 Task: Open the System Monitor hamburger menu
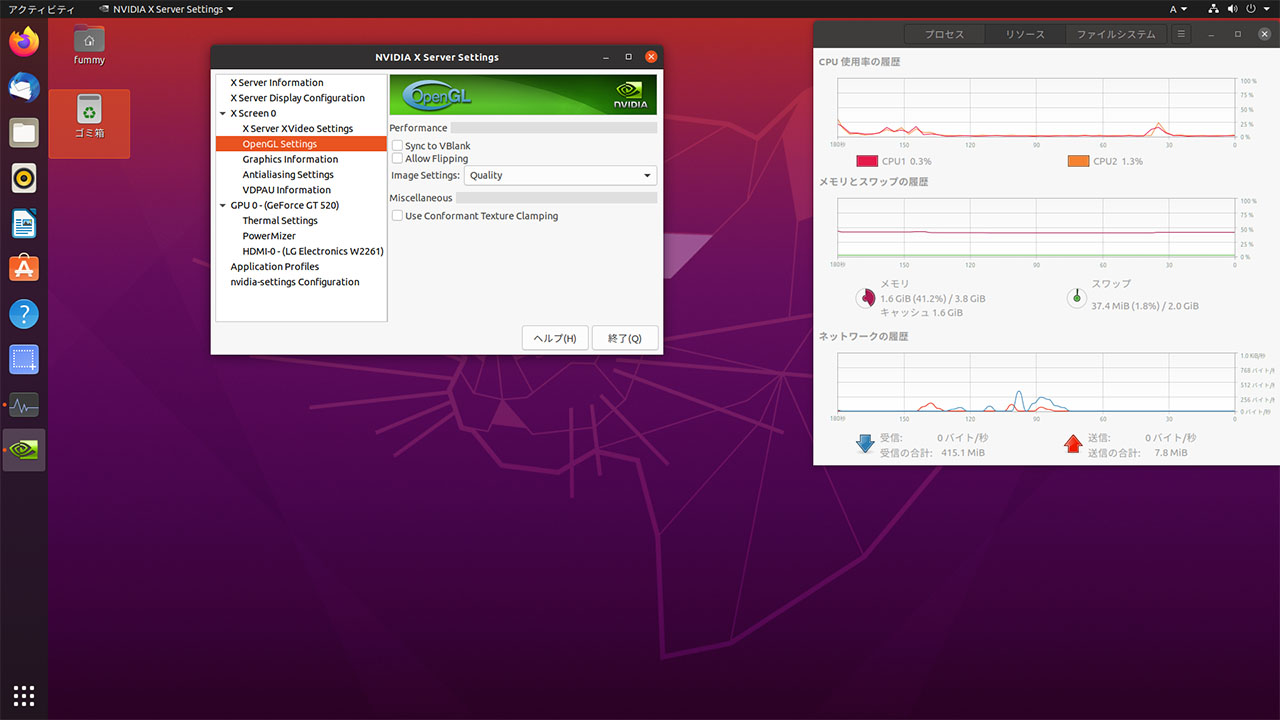tap(1181, 34)
